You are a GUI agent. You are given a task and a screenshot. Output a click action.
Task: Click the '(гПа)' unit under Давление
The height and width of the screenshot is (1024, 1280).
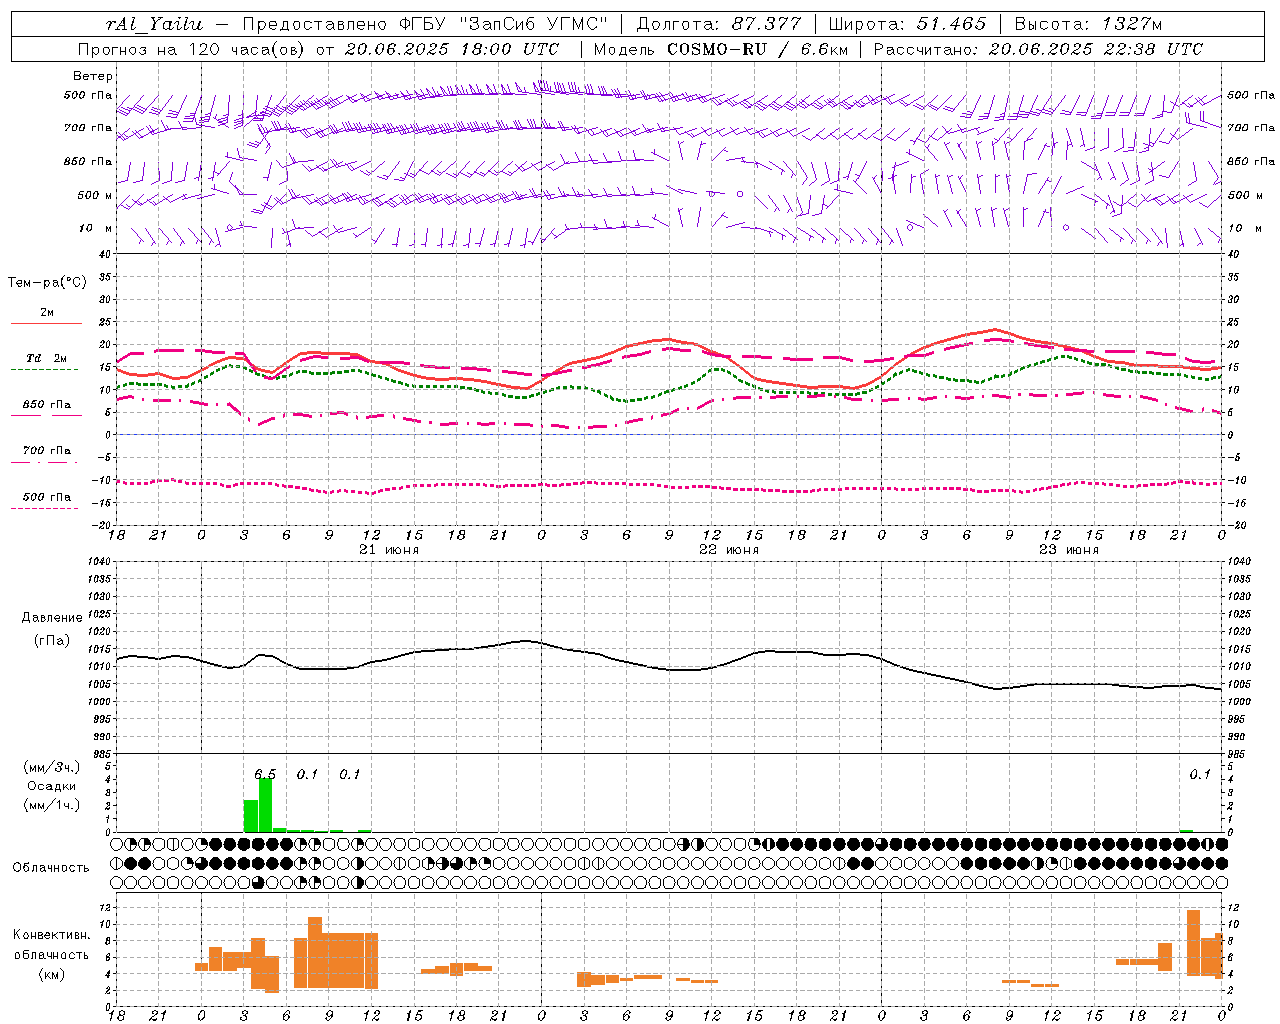click(52, 640)
